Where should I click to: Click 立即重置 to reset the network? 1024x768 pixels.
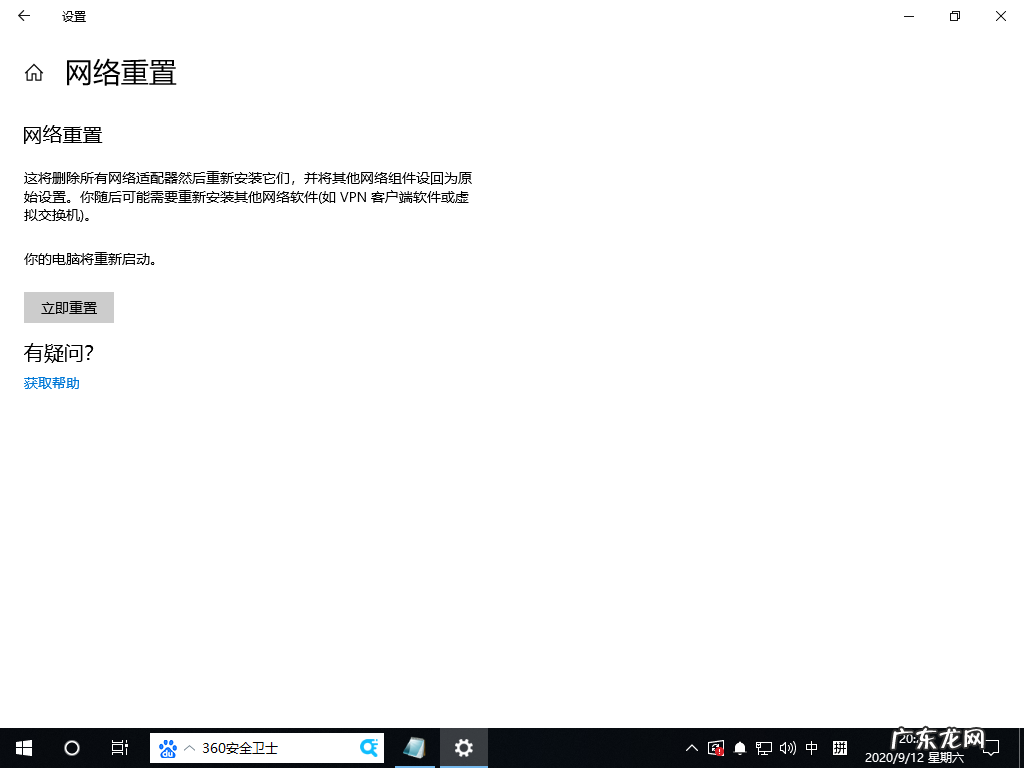68,307
